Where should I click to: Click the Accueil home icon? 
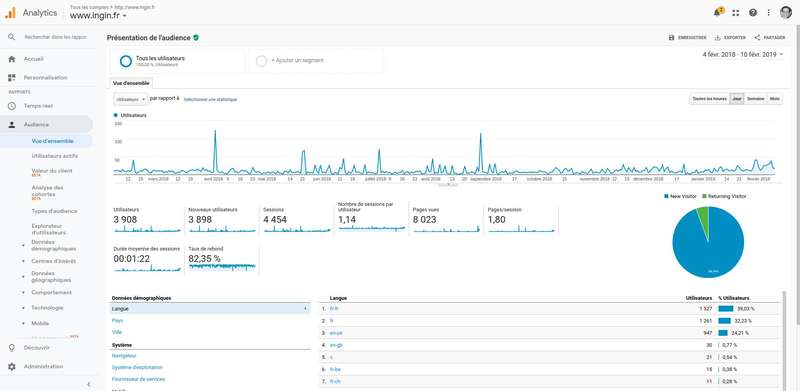[x=12, y=59]
